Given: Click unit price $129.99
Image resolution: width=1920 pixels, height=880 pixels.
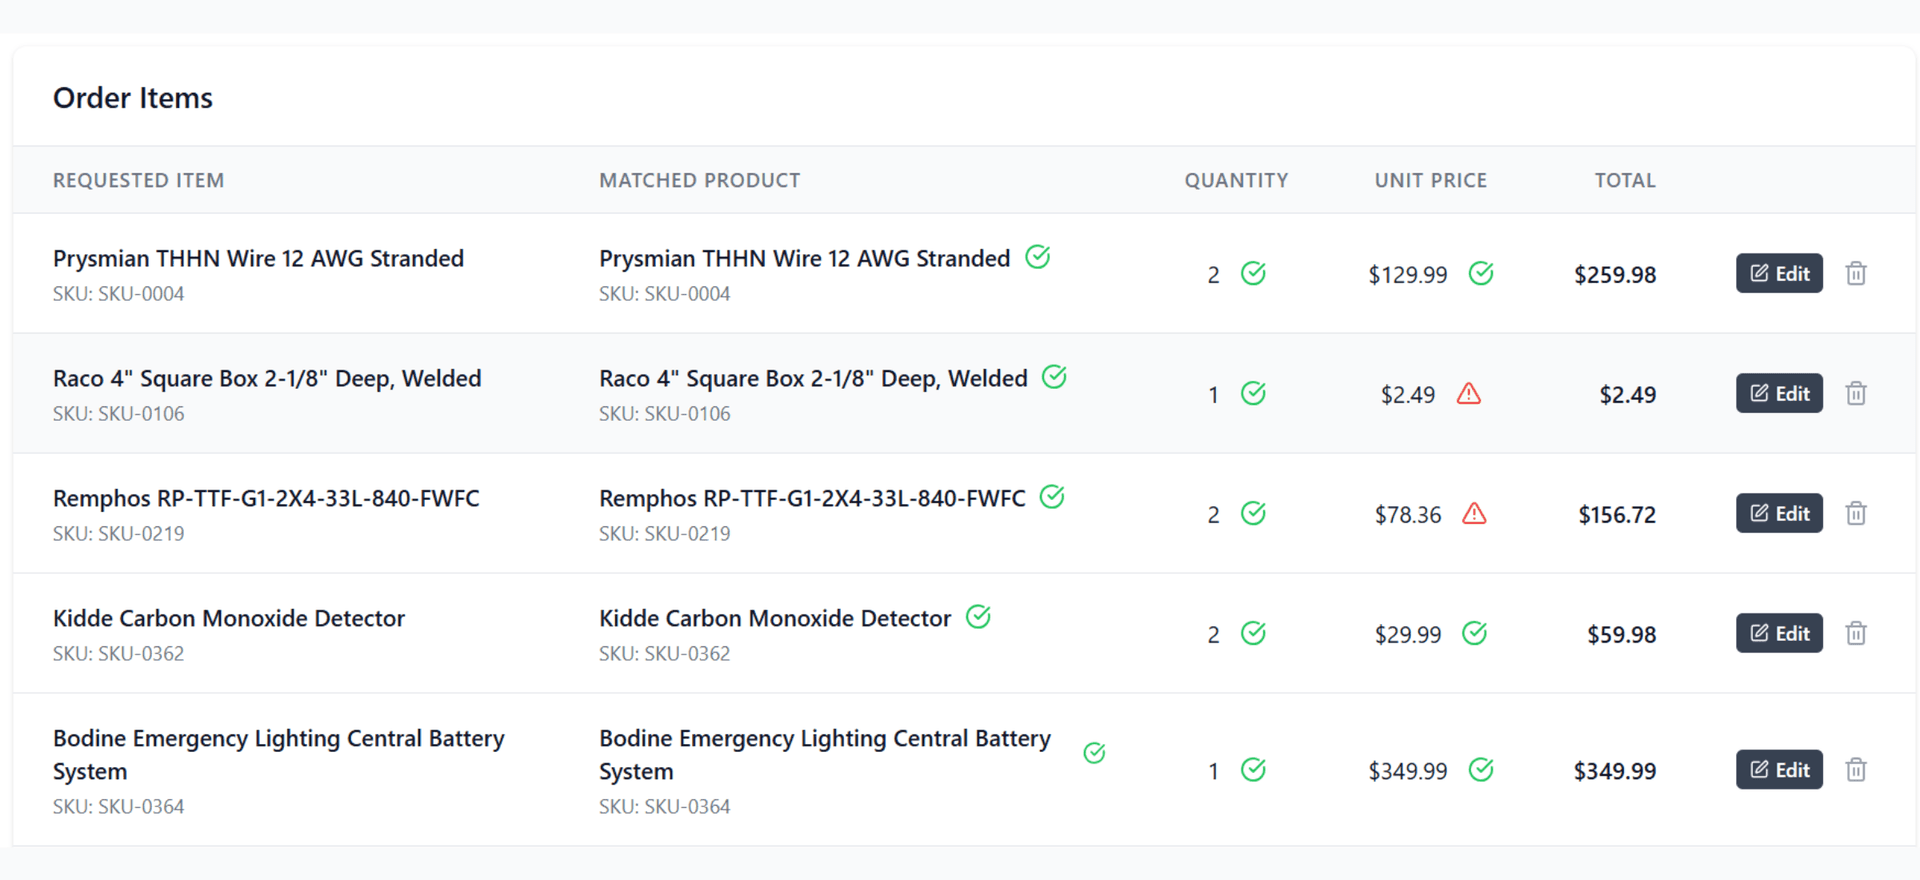Looking at the screenshot, I should click(1408, 274).
